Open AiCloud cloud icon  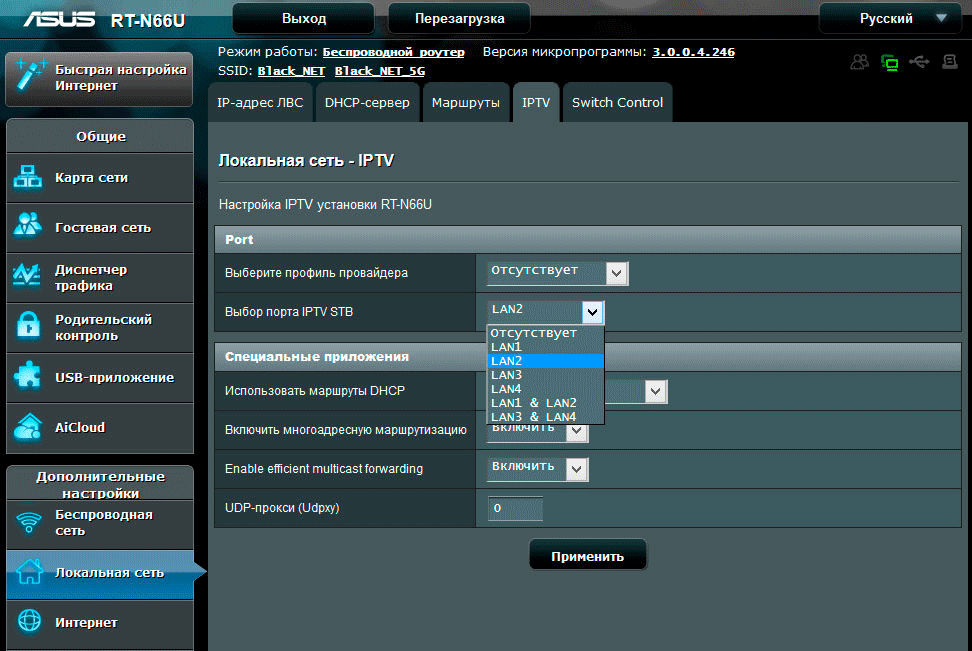tap(28, 427)
